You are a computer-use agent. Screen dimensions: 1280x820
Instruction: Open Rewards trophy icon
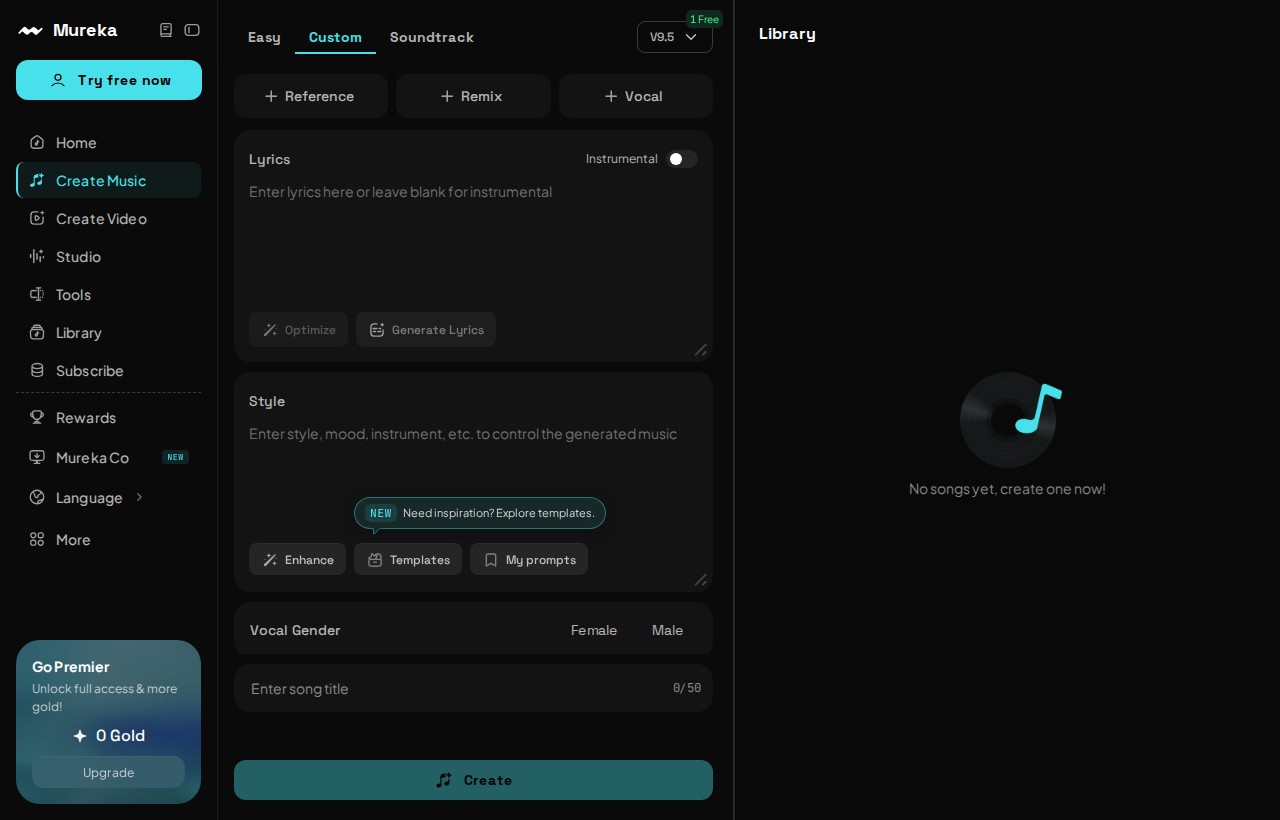coord(37,417)
